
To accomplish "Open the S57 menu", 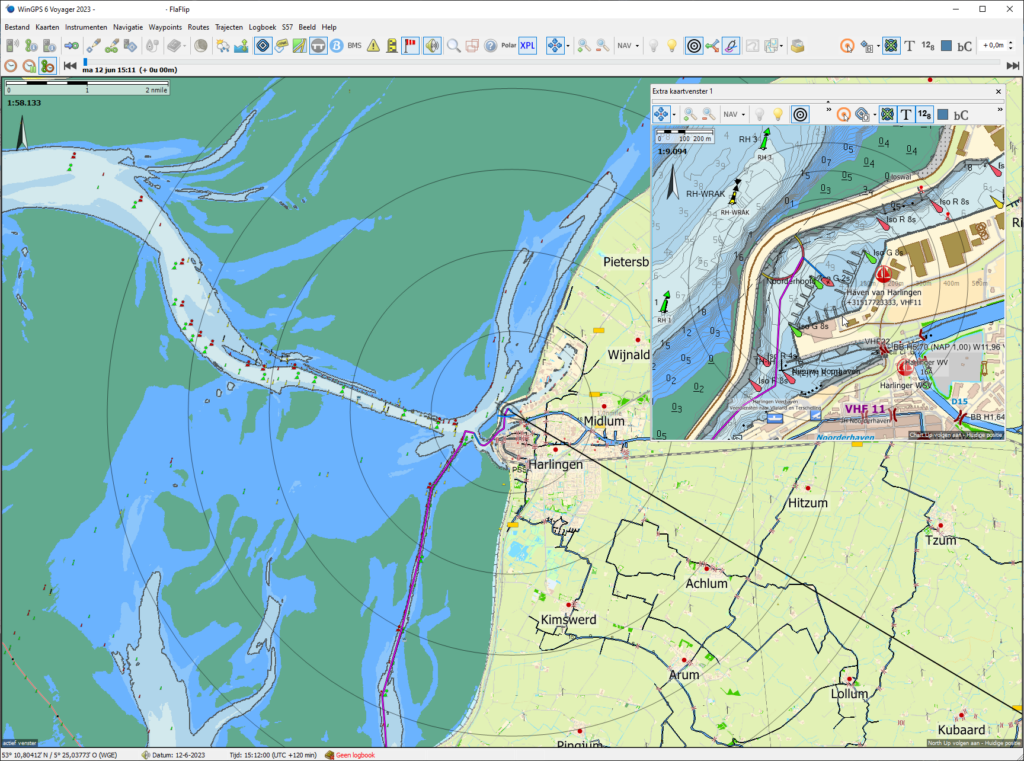I will pyautogui.click(x=287, y=27).
